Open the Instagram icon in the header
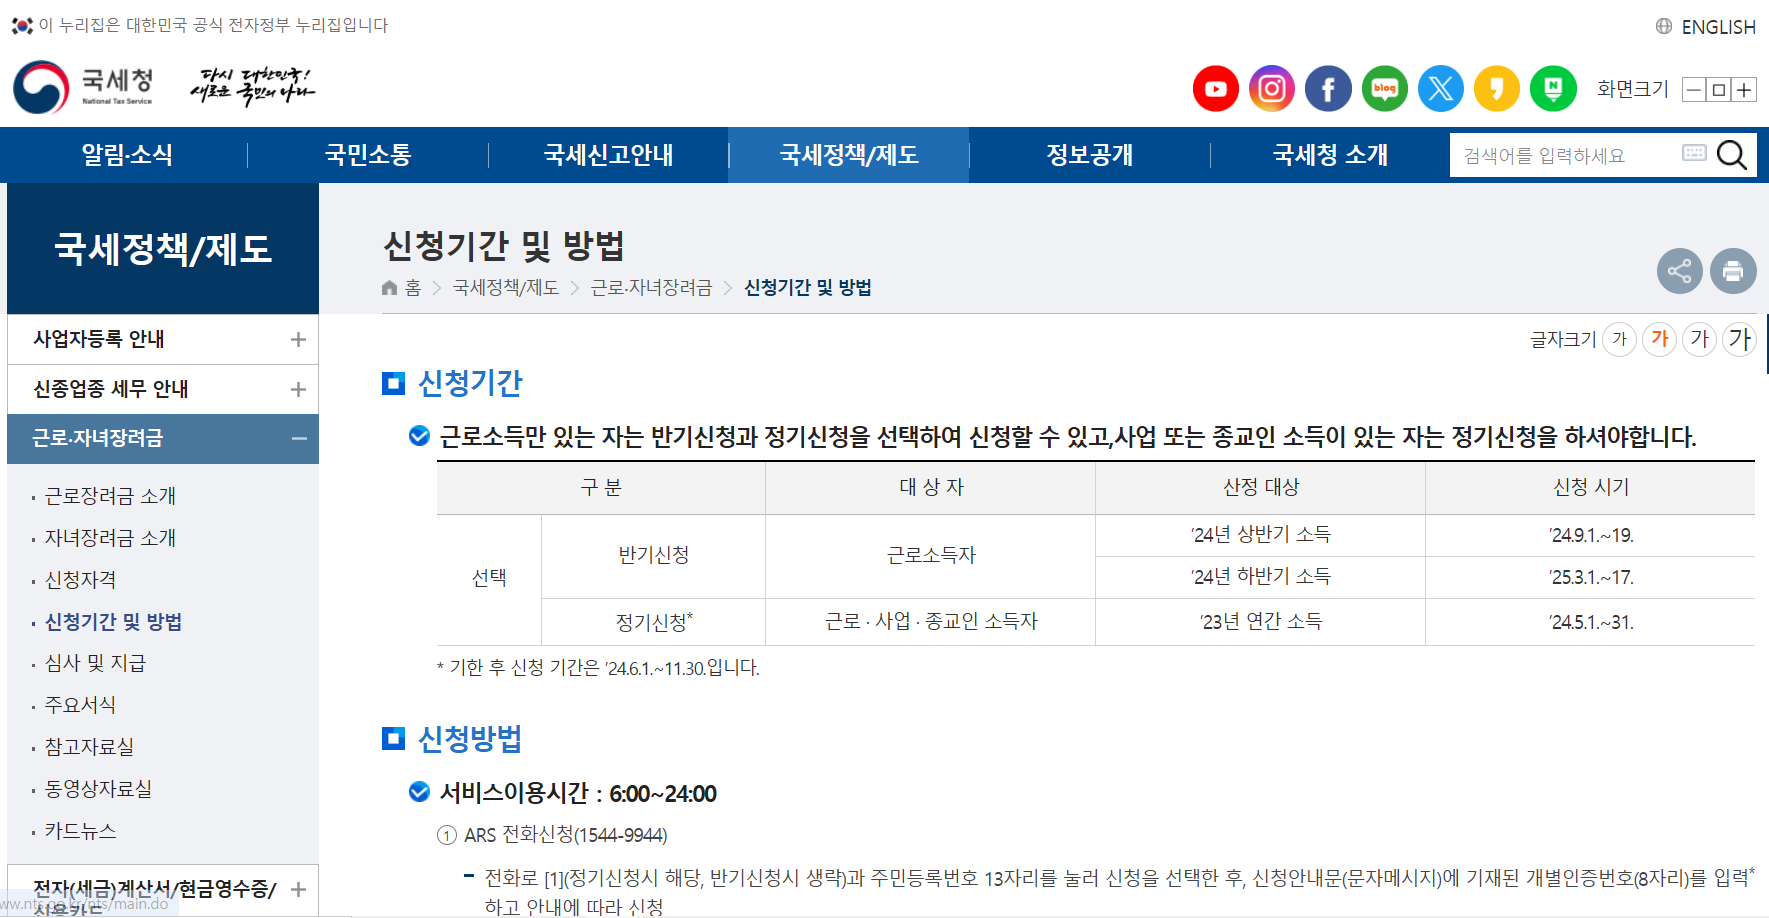Screen dimensions: 1769x918 1271,88
